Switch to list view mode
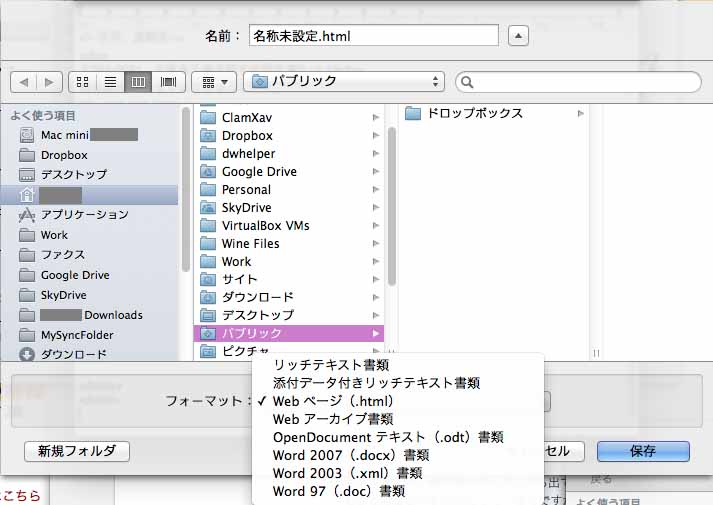This screenshot has width=713, height=505. (x=111, y=82)
